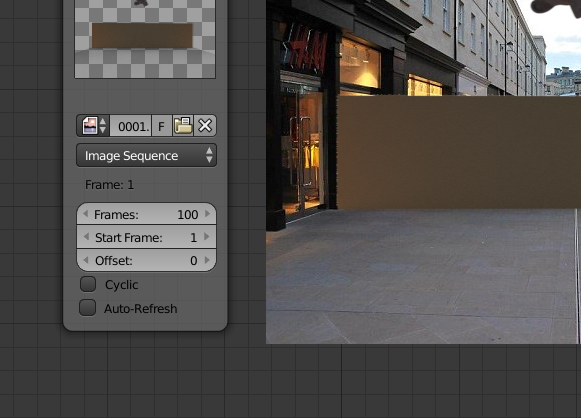Increase Frames value with right arrow

[208, 214]
